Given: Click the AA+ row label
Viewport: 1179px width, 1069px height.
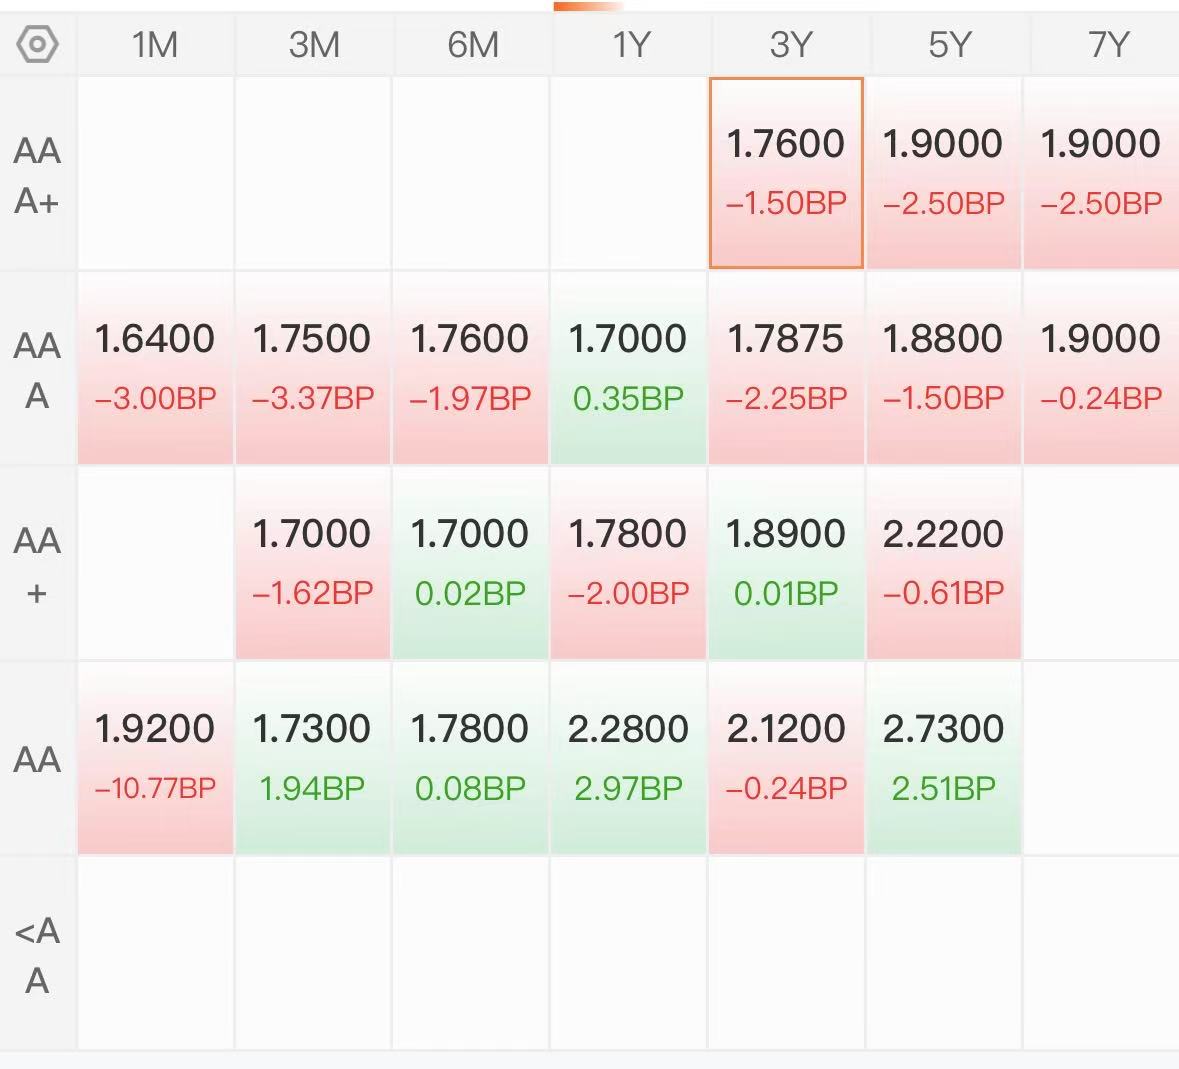Looking at the screenshot, I should [x=37, y=565].
